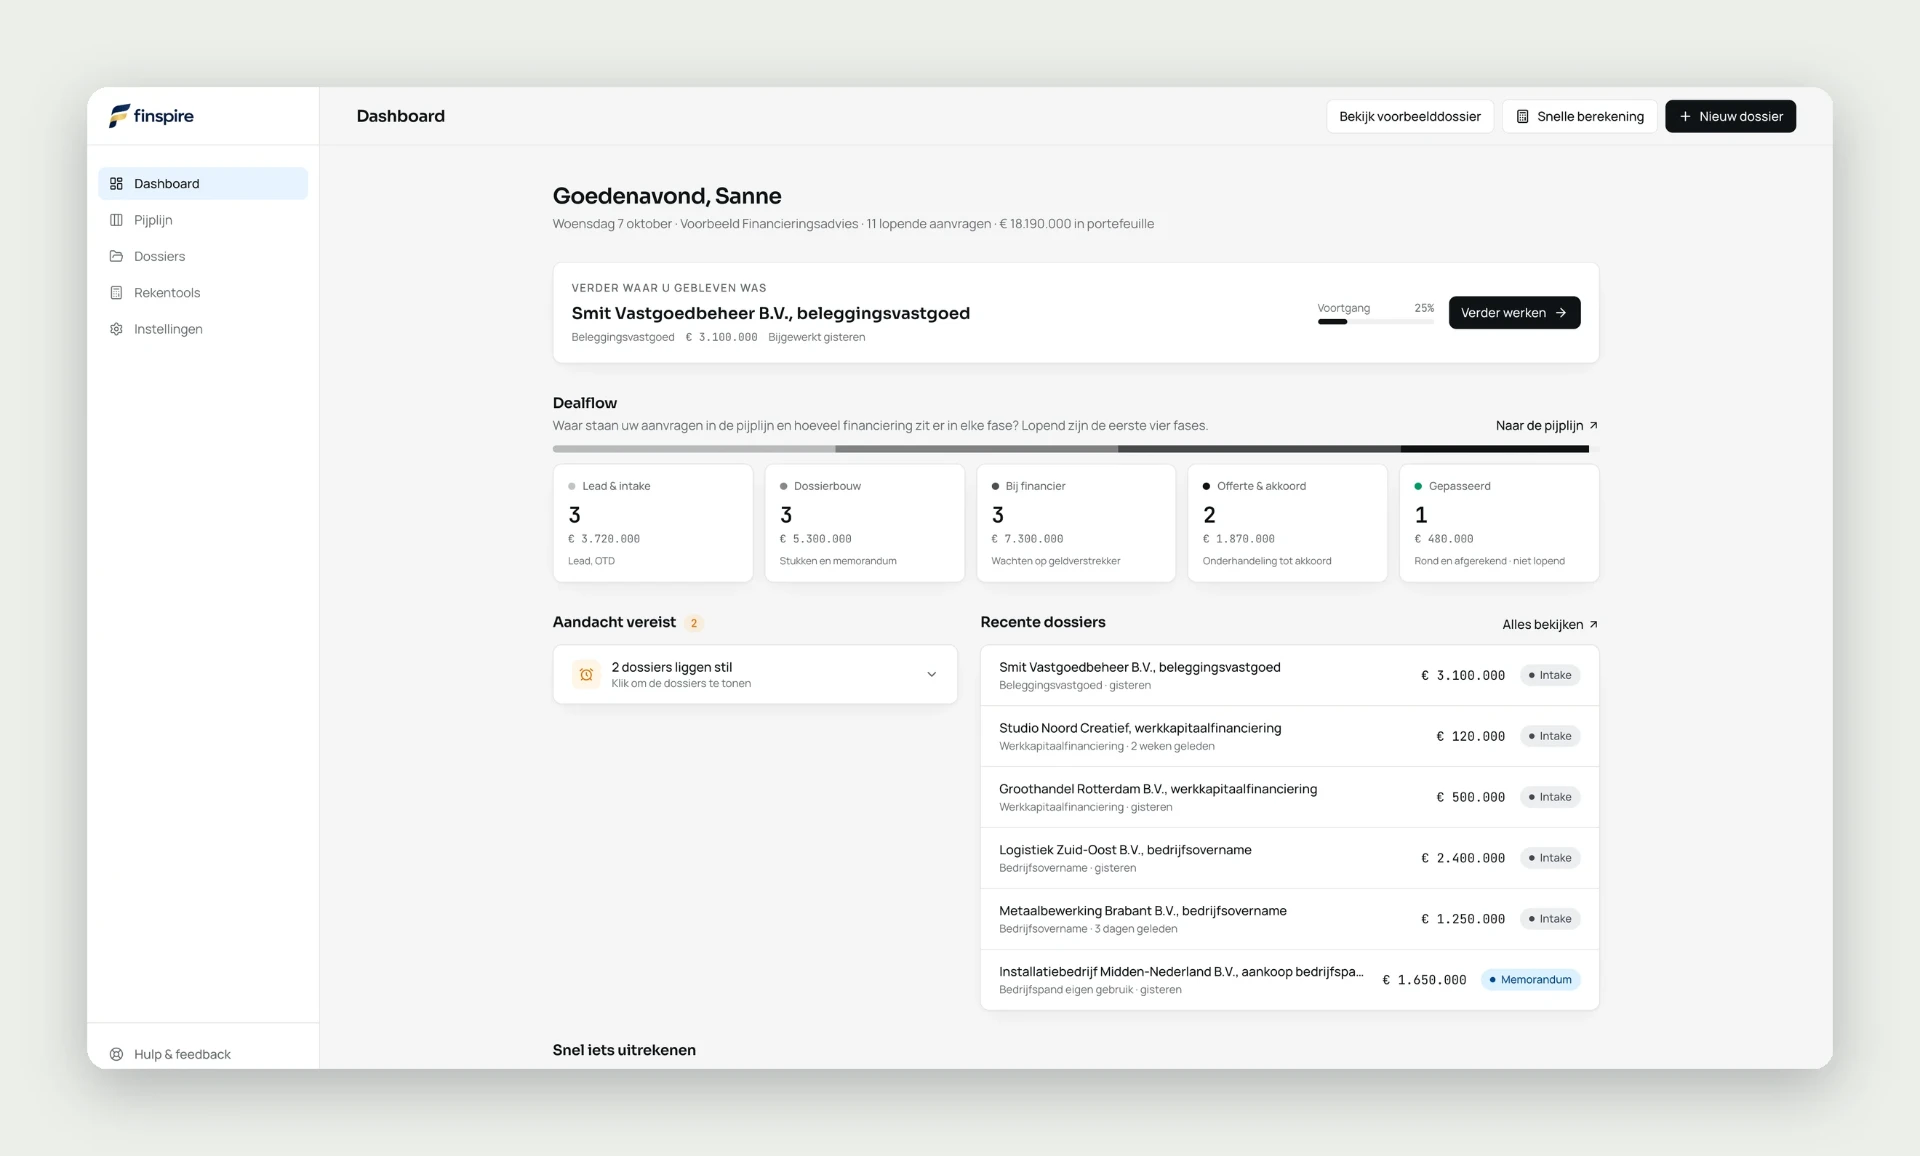The height and width of the screenshot is (1156, 1920).
Task: Open Groothandel Rotterdam B.V. dossier row
Action: pyautogui.click(x=1289, y=797)
